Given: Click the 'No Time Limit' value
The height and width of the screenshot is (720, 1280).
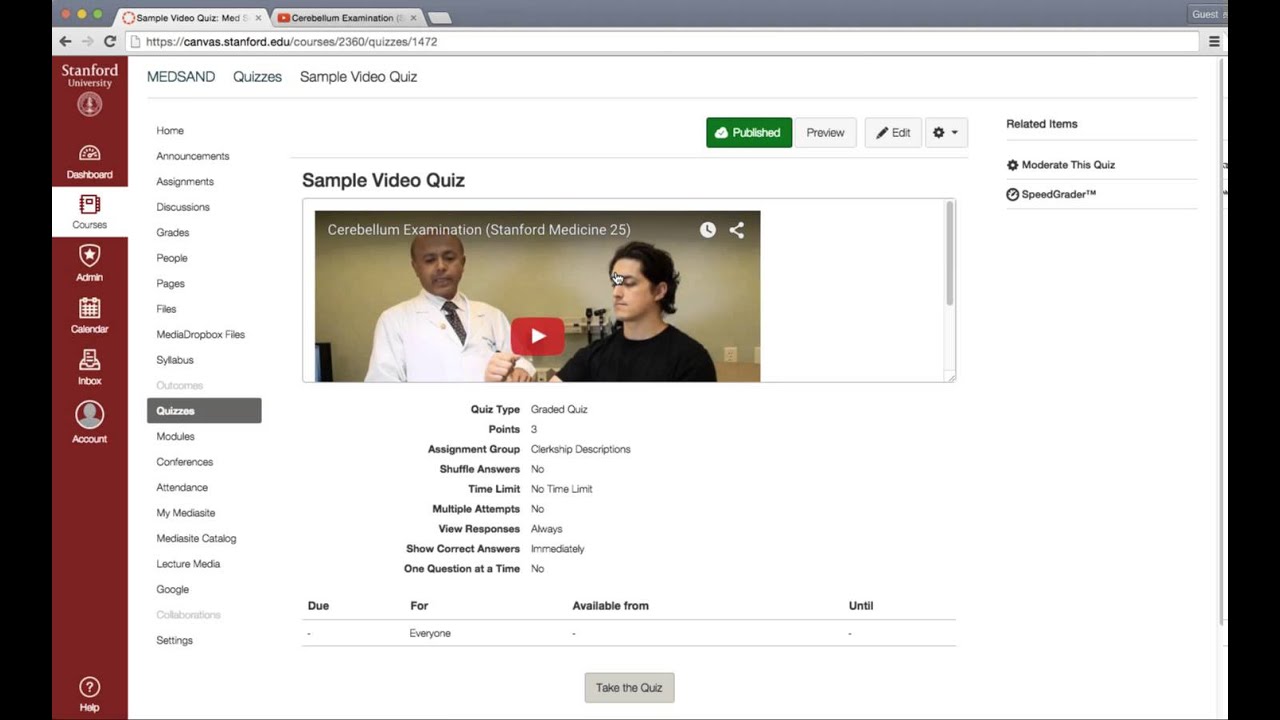Looking at the screenshot, I should 562,489.
